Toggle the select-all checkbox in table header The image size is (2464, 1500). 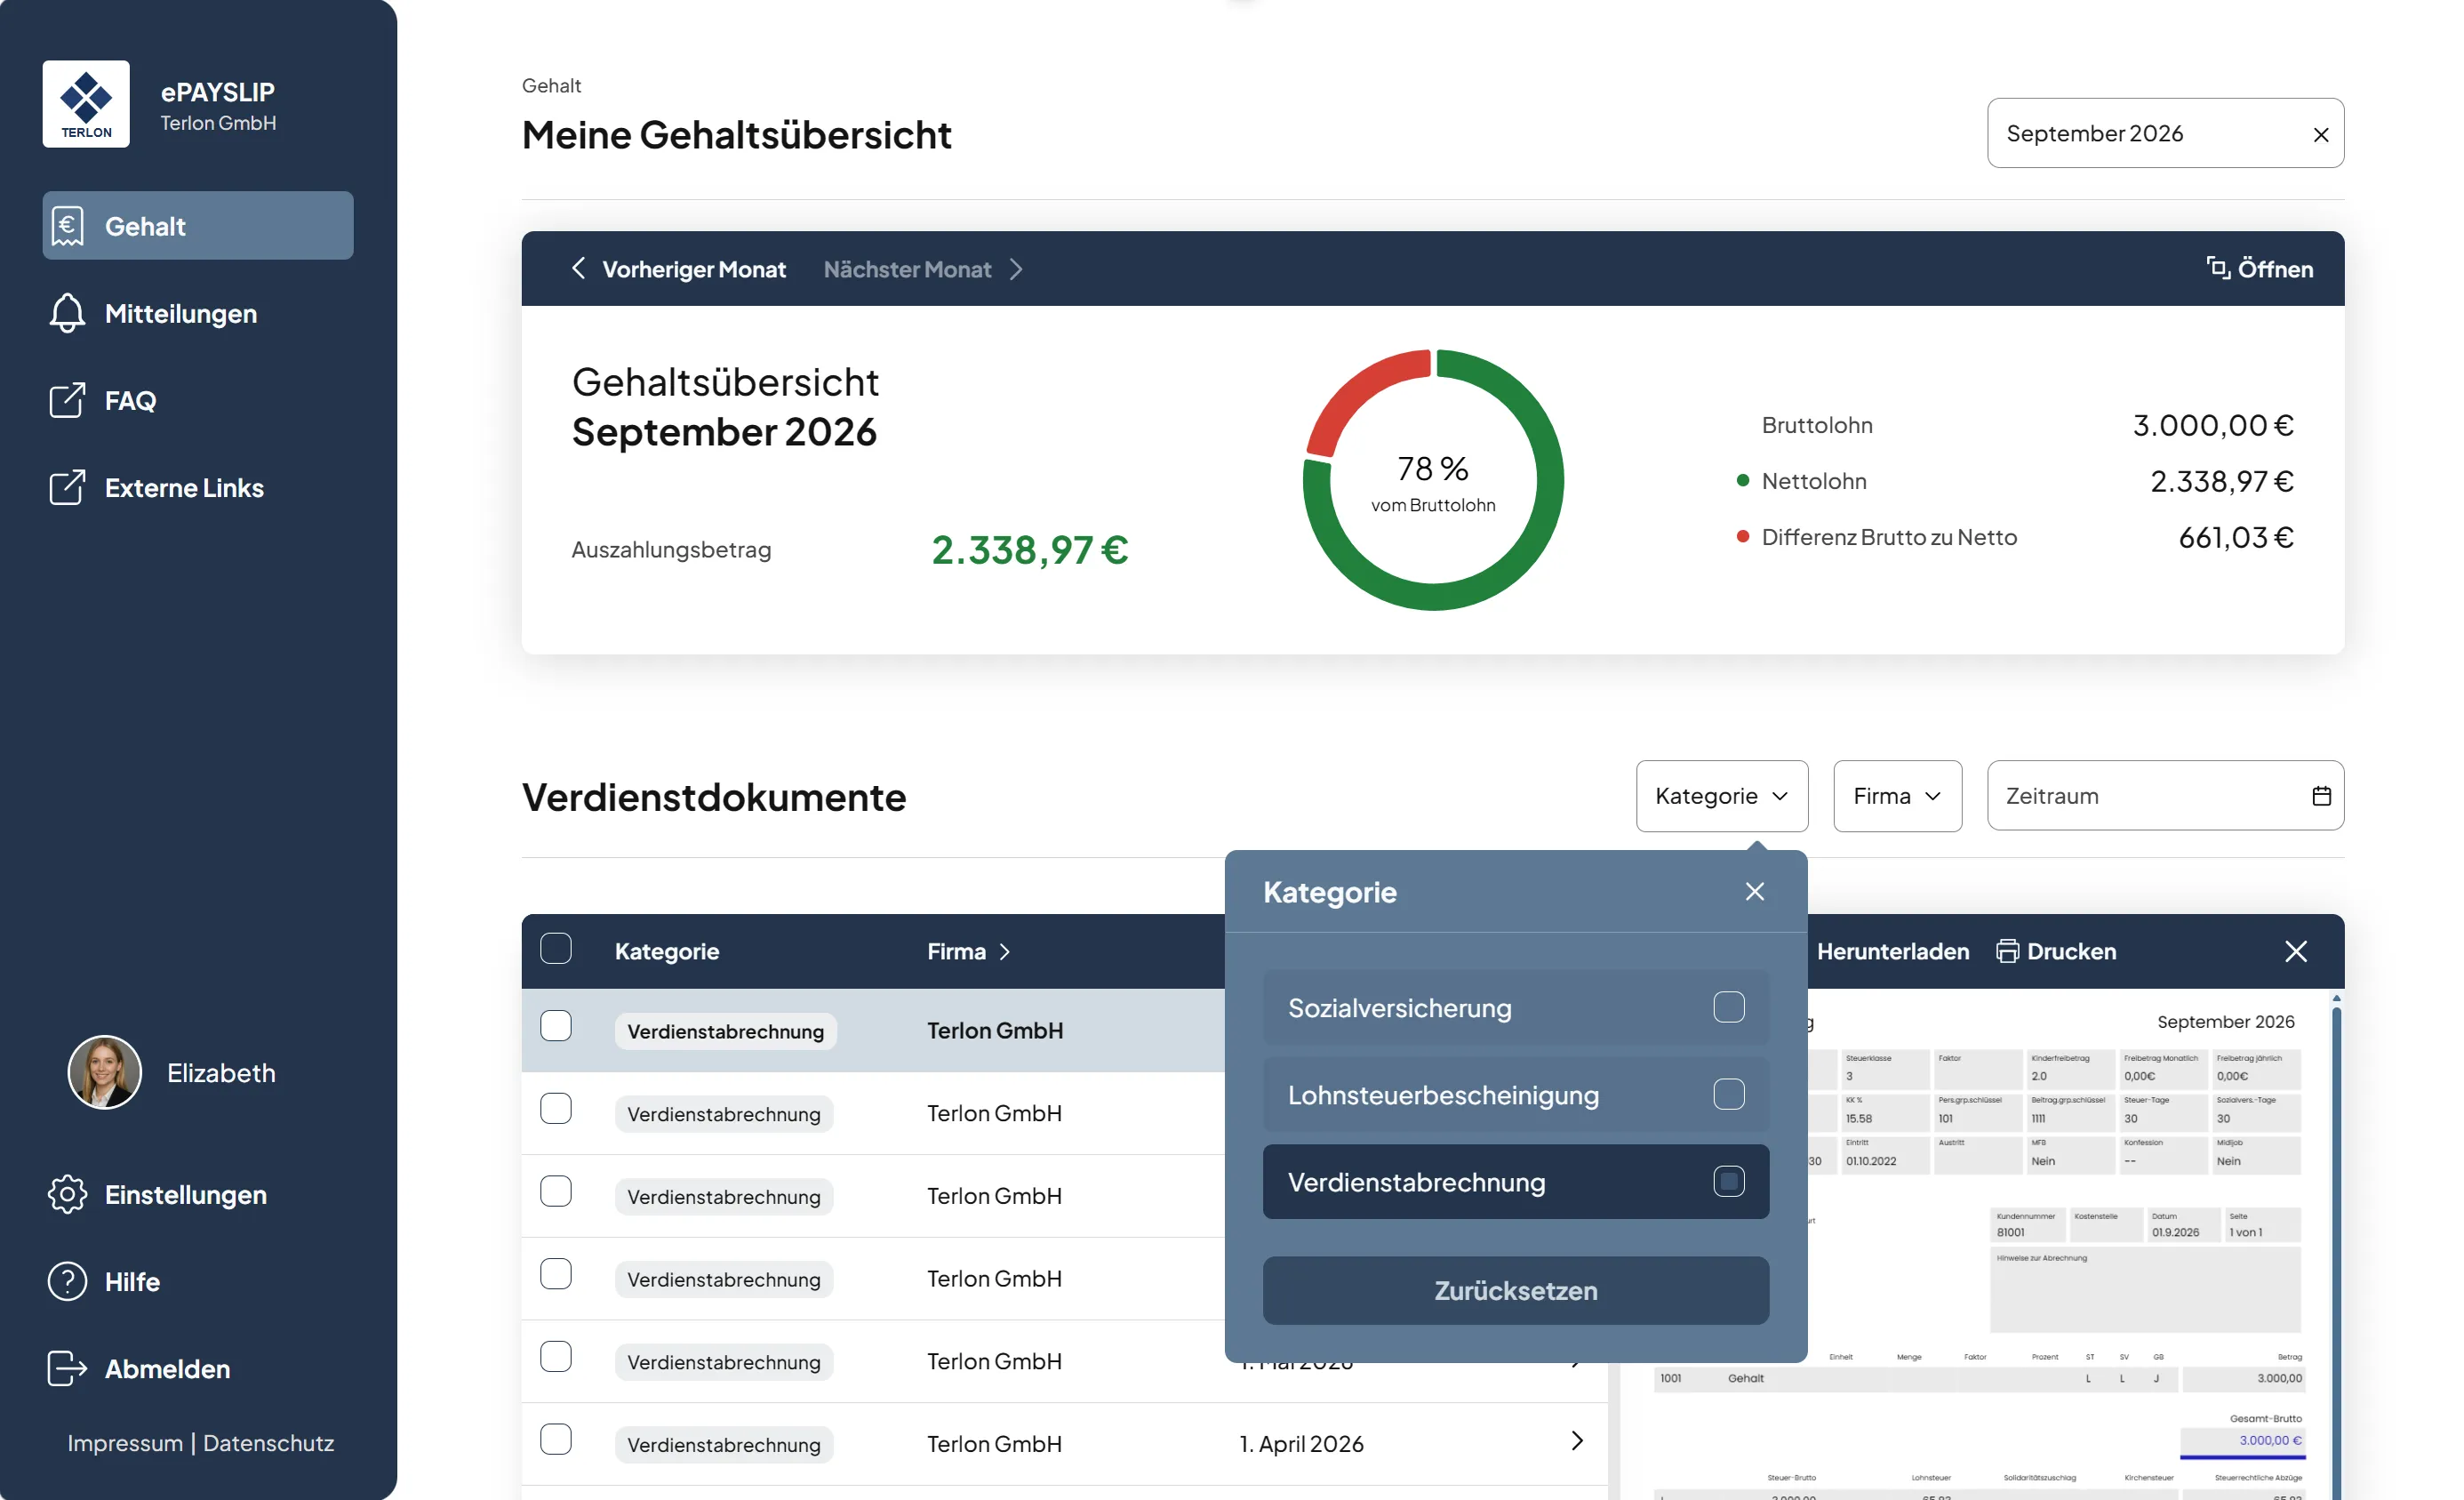coord(556,949)
